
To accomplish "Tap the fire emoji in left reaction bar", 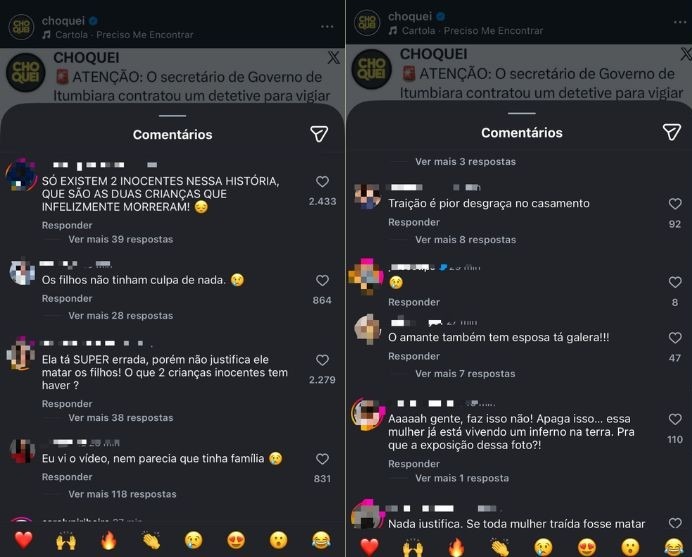I will click(109, 540).
